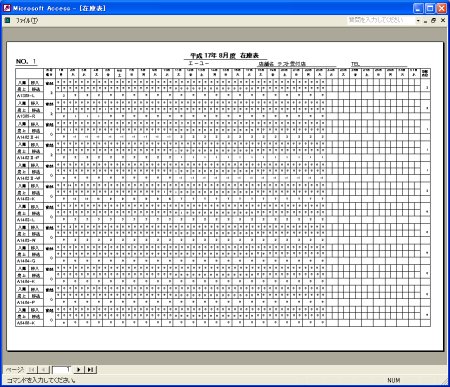Click the NO. 1 label on the report

click(26, 61)
